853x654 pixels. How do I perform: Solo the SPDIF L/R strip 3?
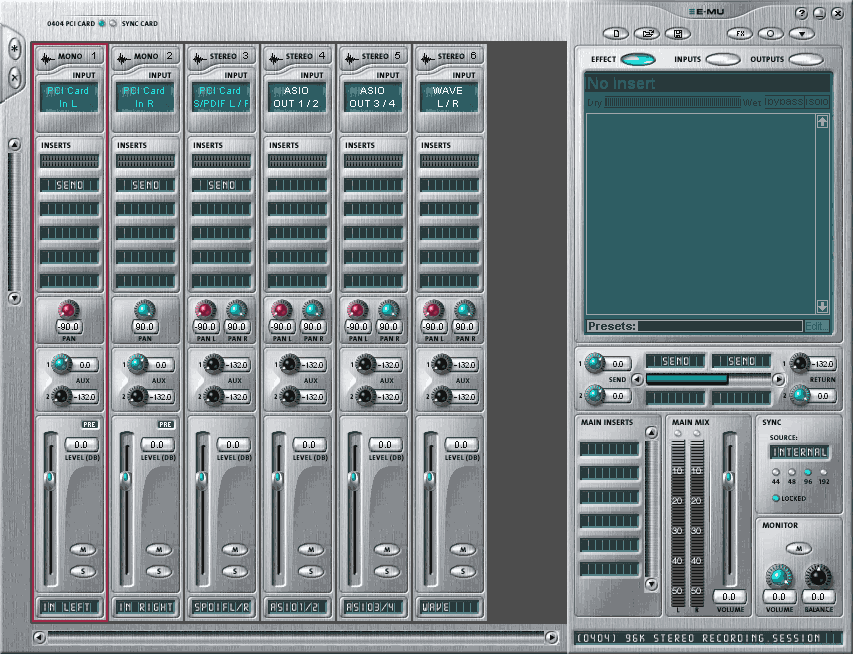pos(235,571)
